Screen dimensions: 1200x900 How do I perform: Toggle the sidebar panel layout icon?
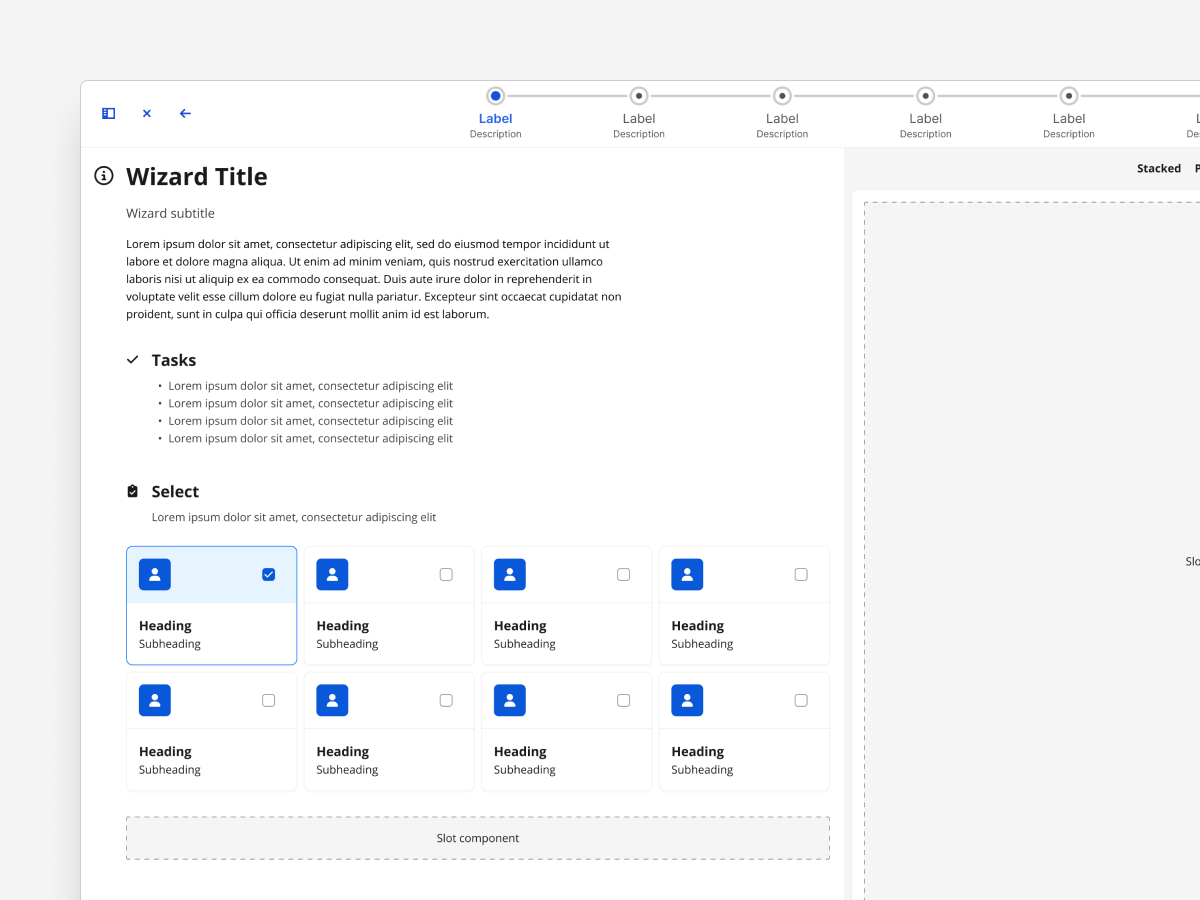[x=109, y=114]
